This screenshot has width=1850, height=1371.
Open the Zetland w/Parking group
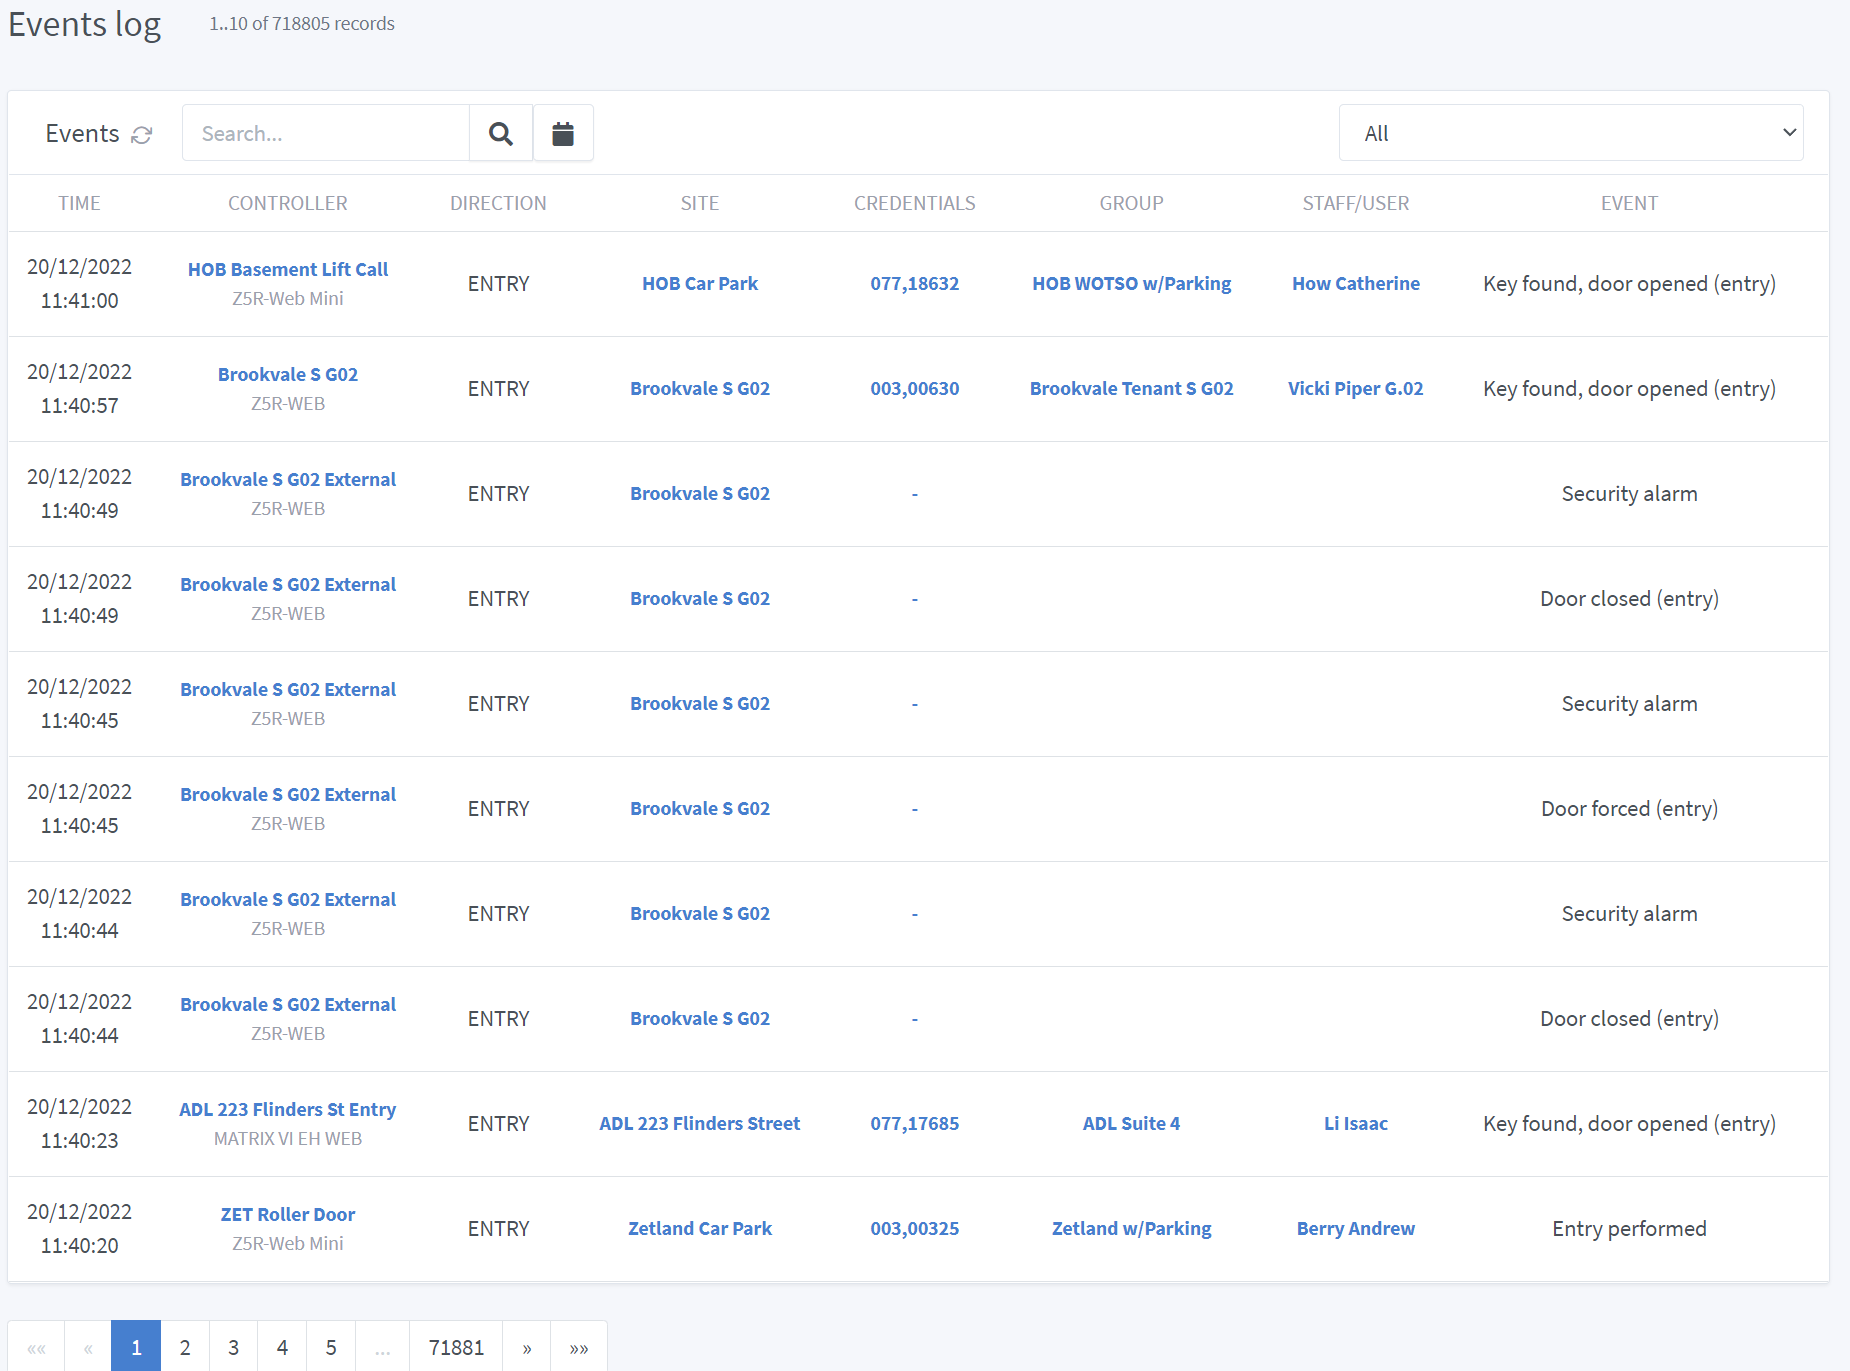coord(1131,1228)
